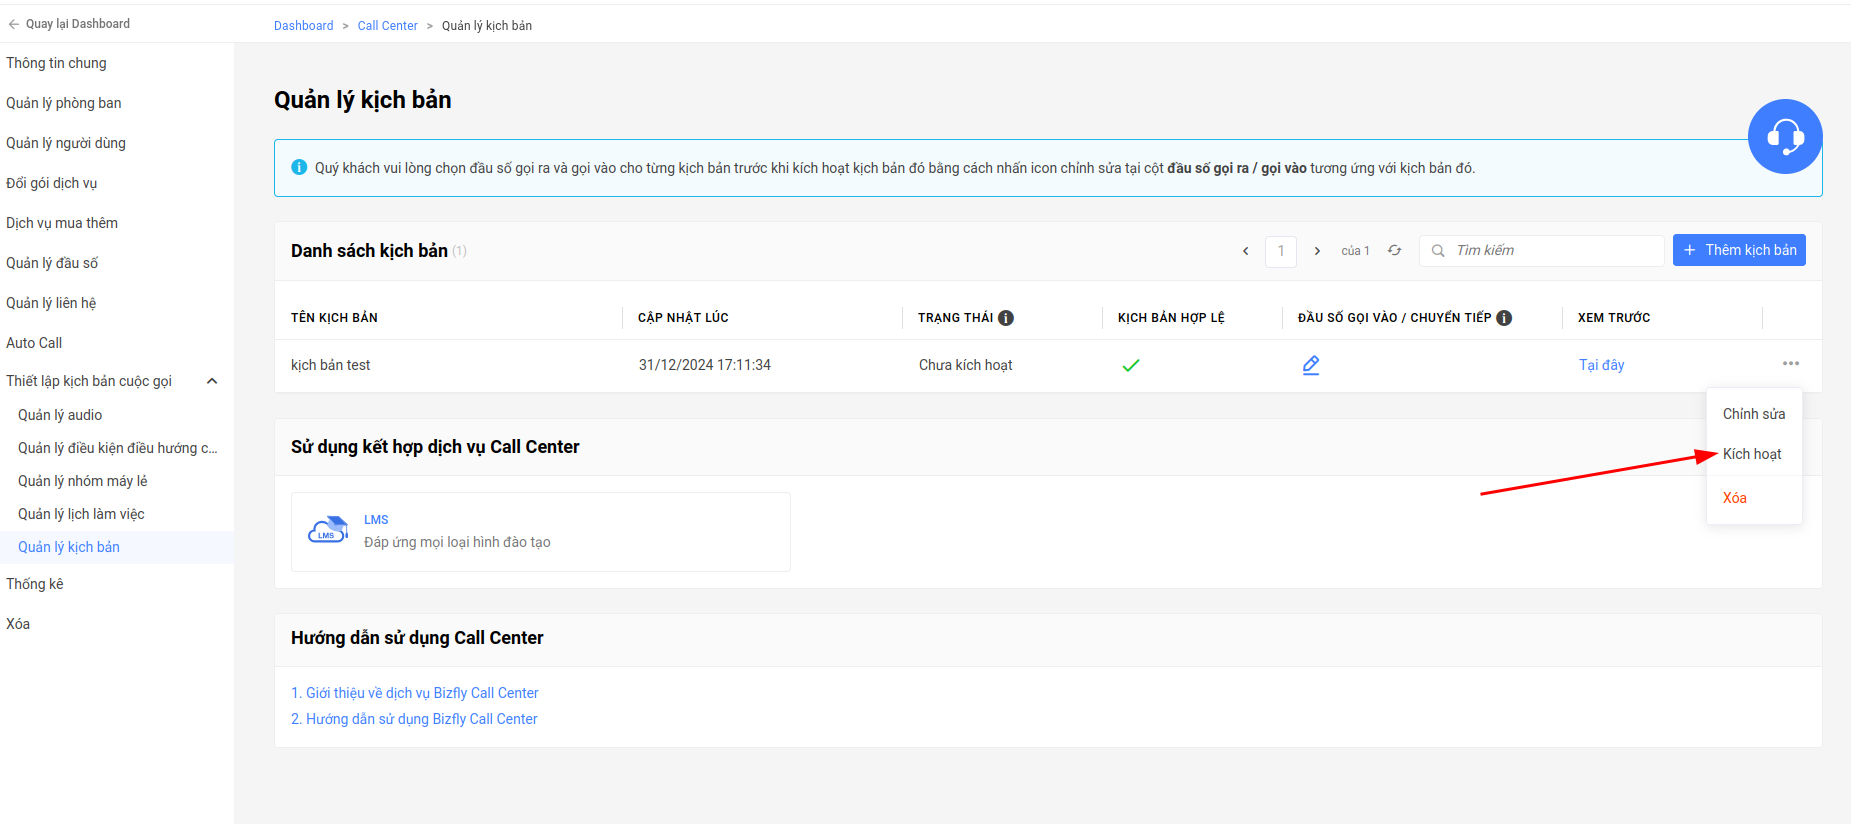Open the three-dot actions menu for kịch bản test
Screen dimensions: 1851x824
click(x=1790, y=363)
